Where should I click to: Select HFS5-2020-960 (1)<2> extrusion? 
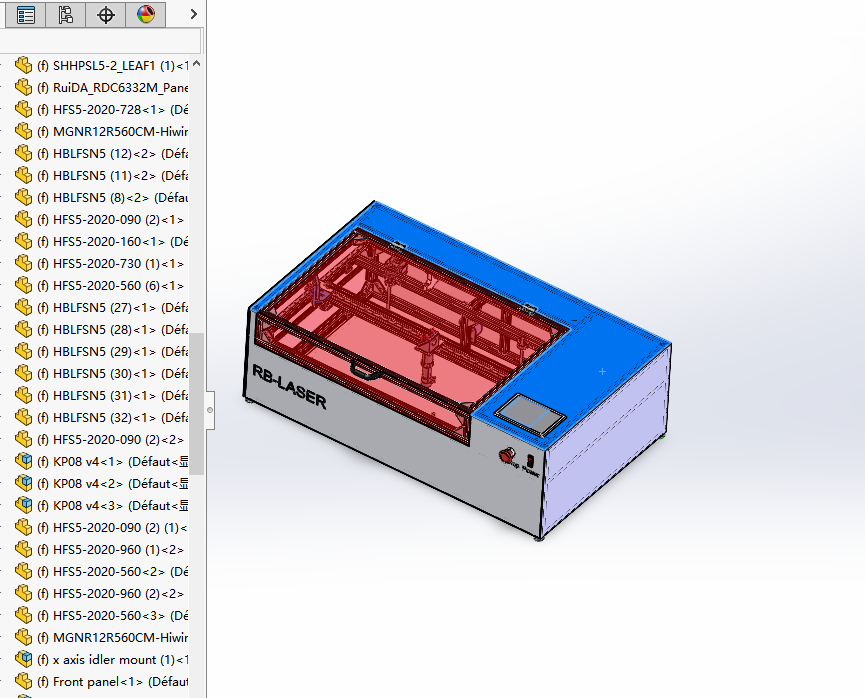110,550
